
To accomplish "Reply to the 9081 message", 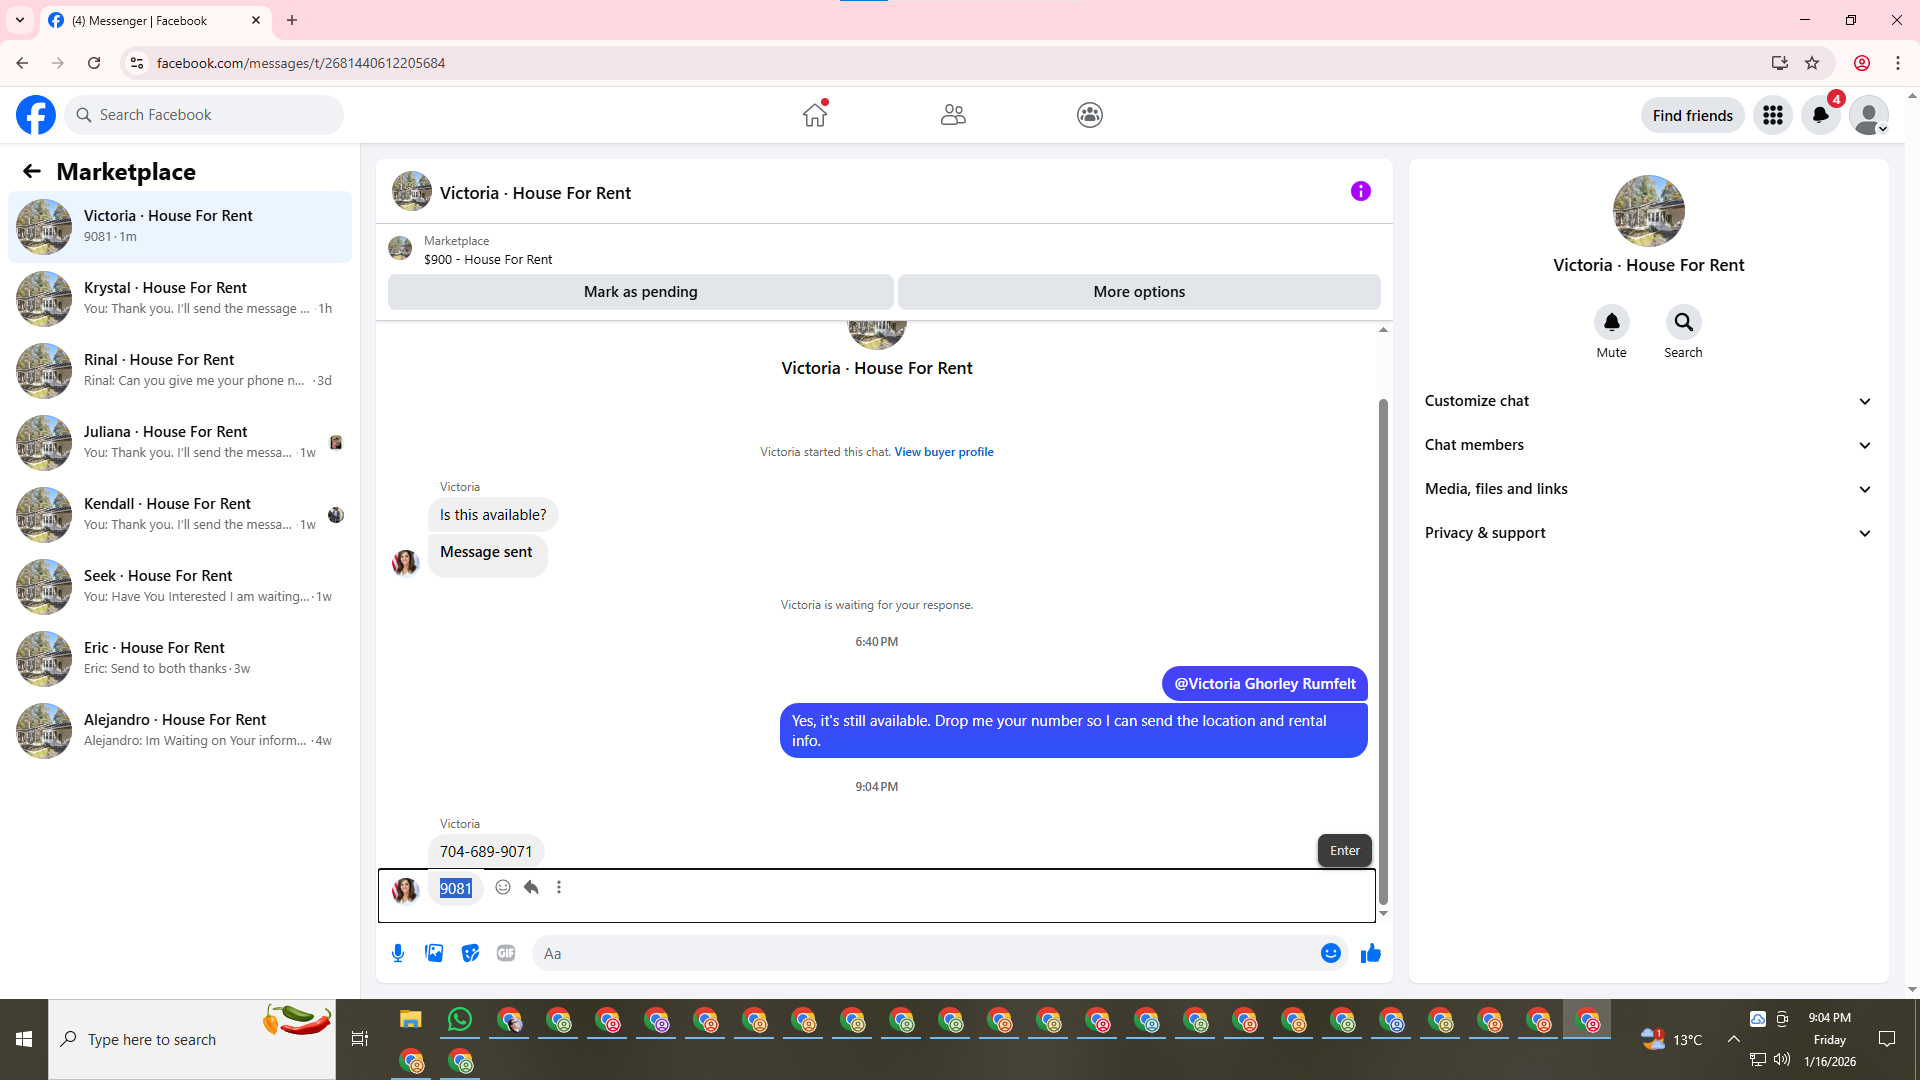I will pos(531,887).
